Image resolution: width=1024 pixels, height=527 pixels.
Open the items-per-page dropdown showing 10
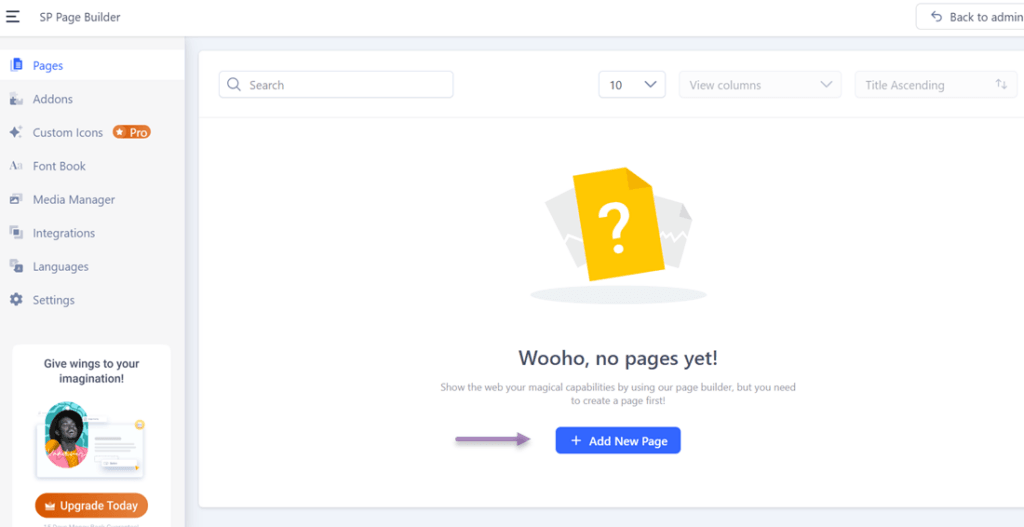pos(632,85)
